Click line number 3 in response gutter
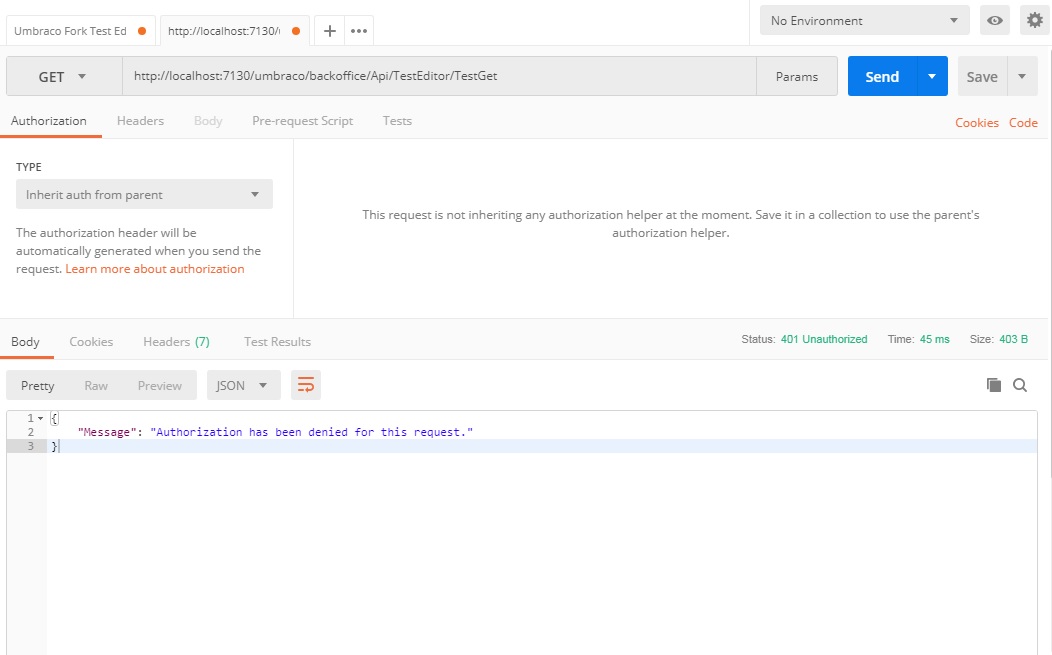 tap(30, 446)
